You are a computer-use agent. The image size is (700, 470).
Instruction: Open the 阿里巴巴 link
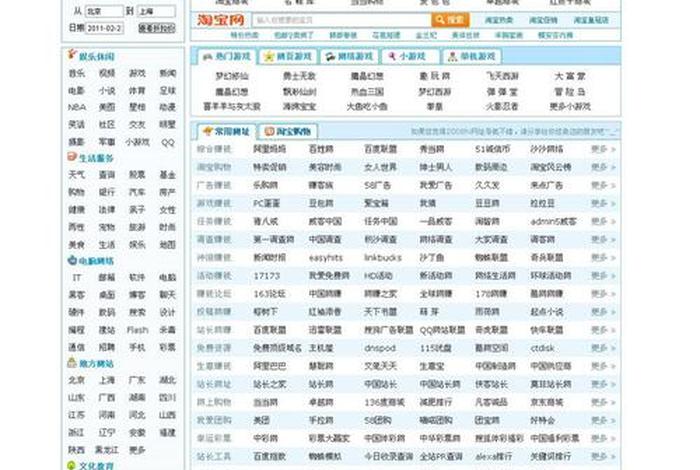click(x=270, y=366)
